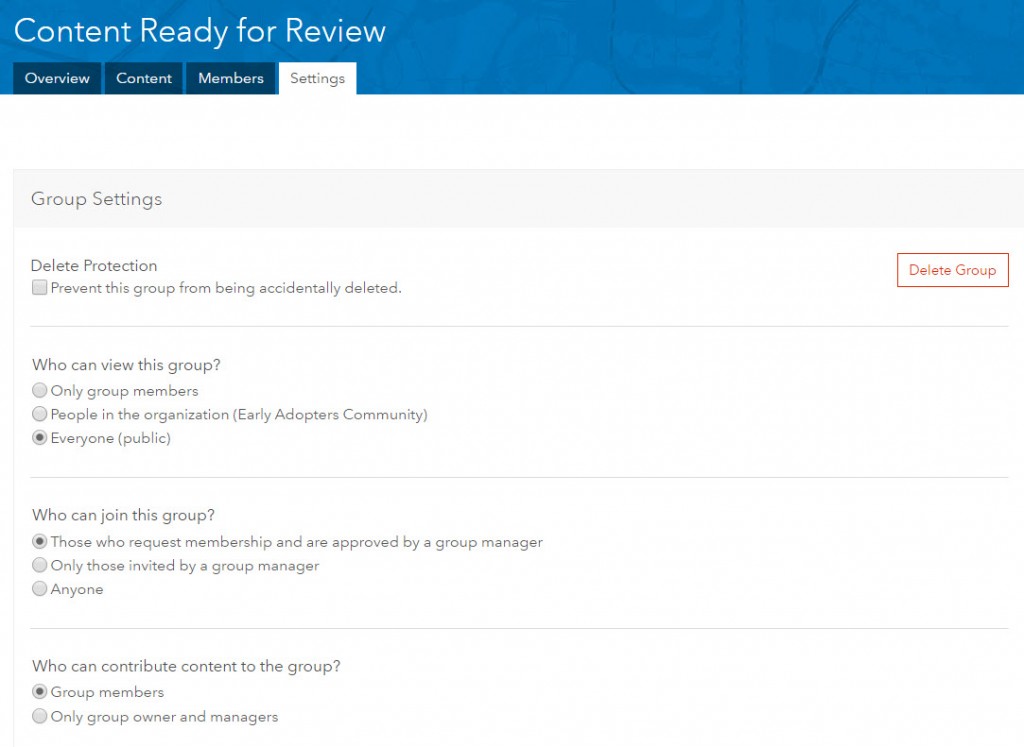The height and width of the screenshot is (747, 1024).
Task: Click 'Who can contribute content to the group?'
Action: (x=186, y=666)
